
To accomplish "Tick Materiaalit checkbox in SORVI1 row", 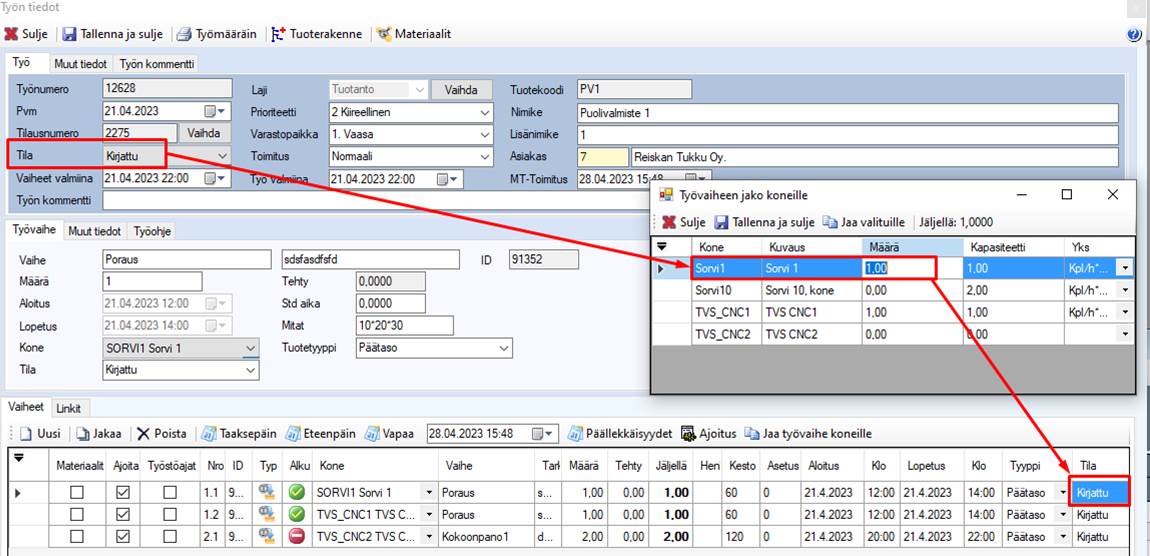I will click(x=77, y=492).
